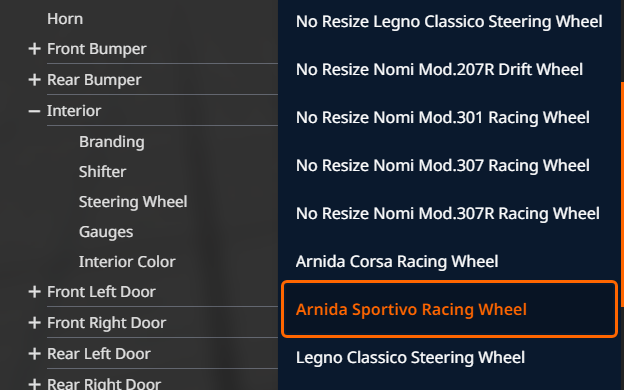Expand the Rear Bumper plus icon
The image size is (624, 390).
coord(35,80)
